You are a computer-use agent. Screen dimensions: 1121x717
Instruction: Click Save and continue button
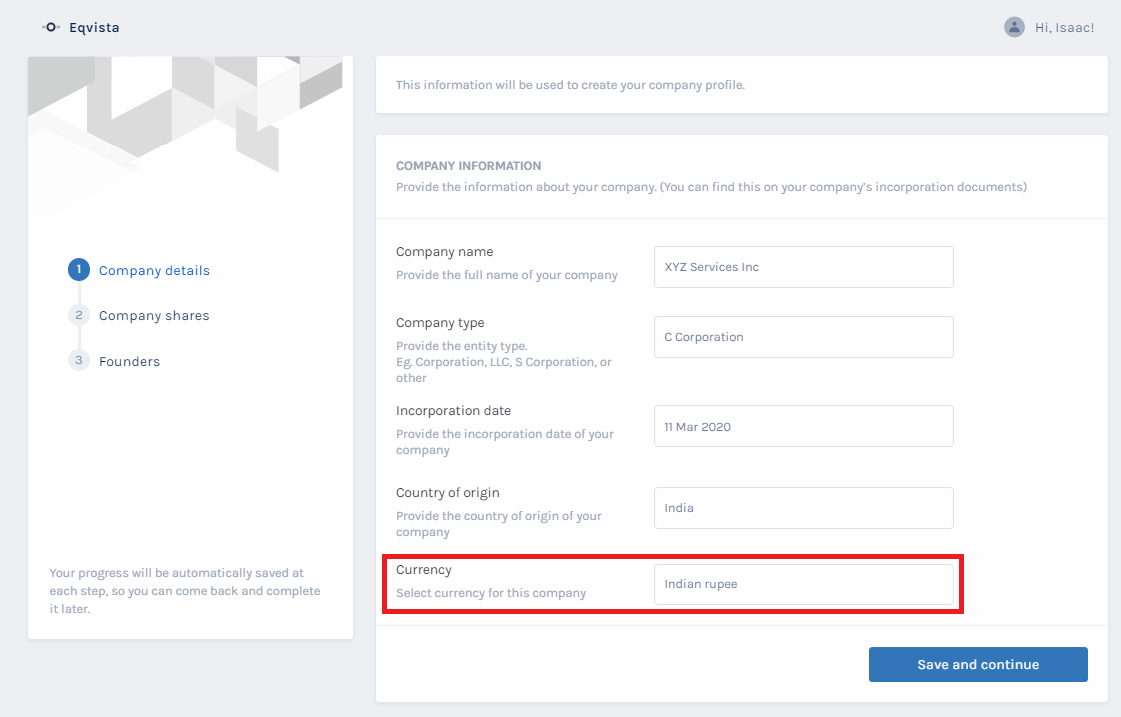click(978, 664)
